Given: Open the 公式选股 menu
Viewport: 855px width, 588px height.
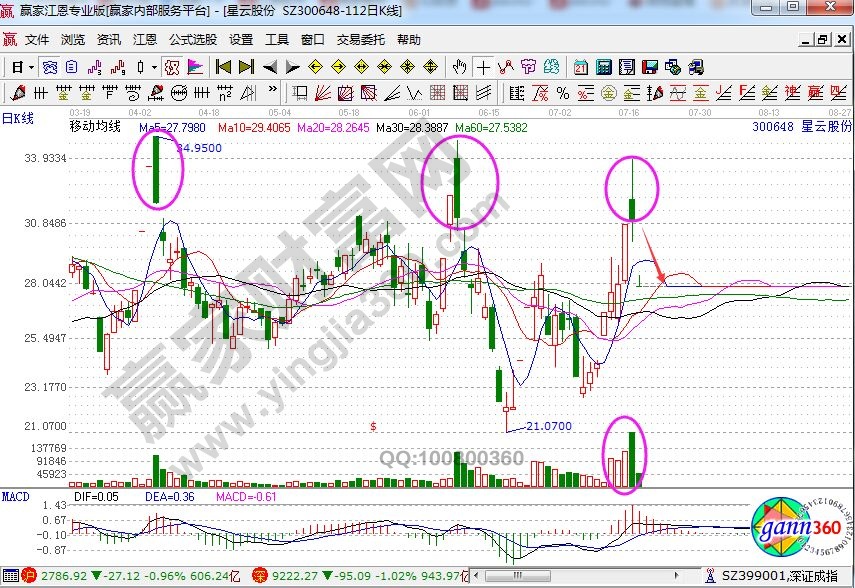Looking at the screenshot, I should (193, 40).
